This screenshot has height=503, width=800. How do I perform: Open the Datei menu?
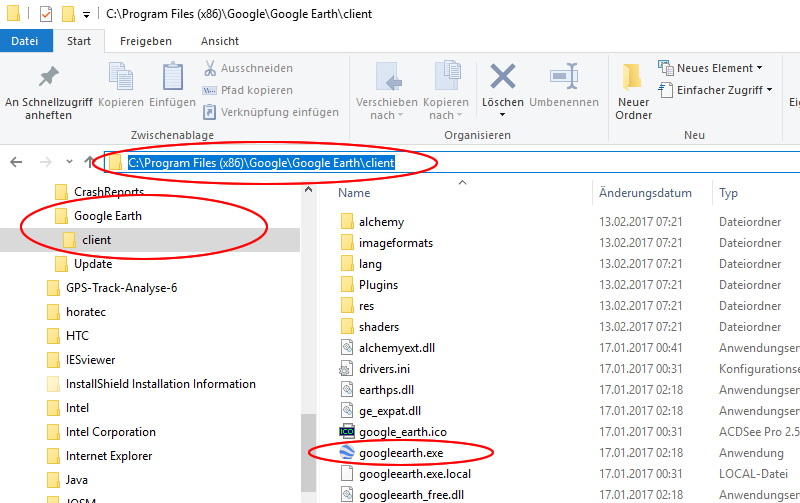[x=25, y=41]
